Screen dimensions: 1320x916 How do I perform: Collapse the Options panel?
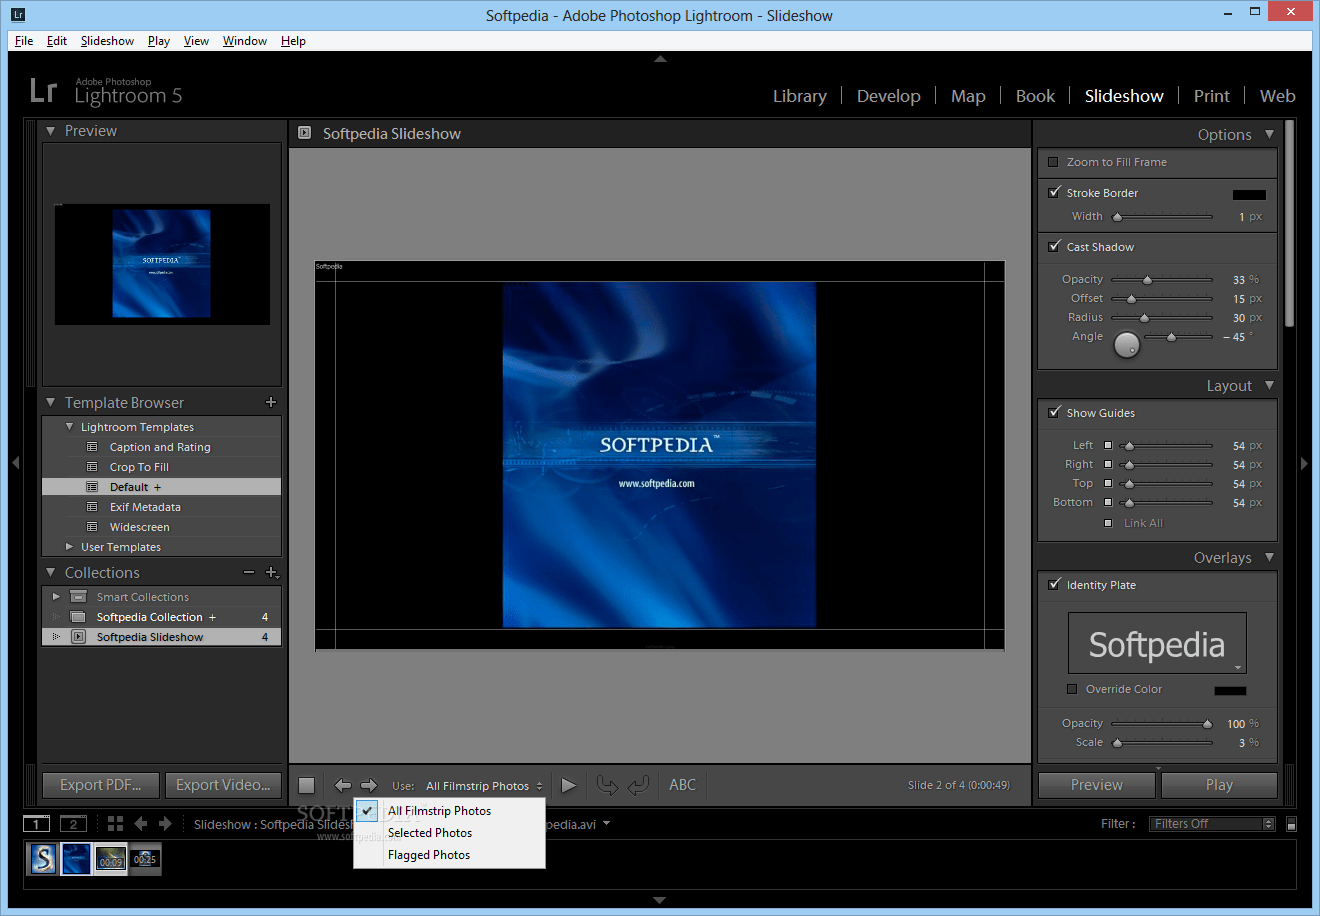pos(1269,134)
